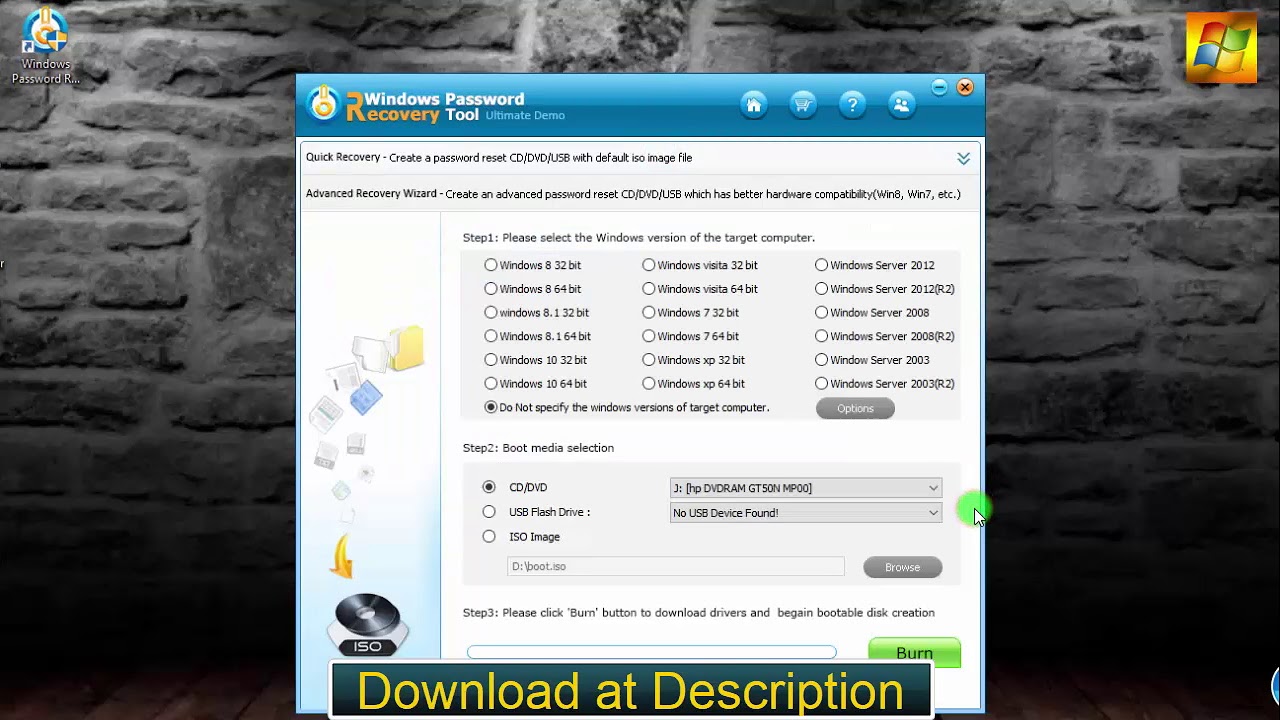Open the No USB Device Found dropdown
1280x720 pixels.
coord(806,513)
